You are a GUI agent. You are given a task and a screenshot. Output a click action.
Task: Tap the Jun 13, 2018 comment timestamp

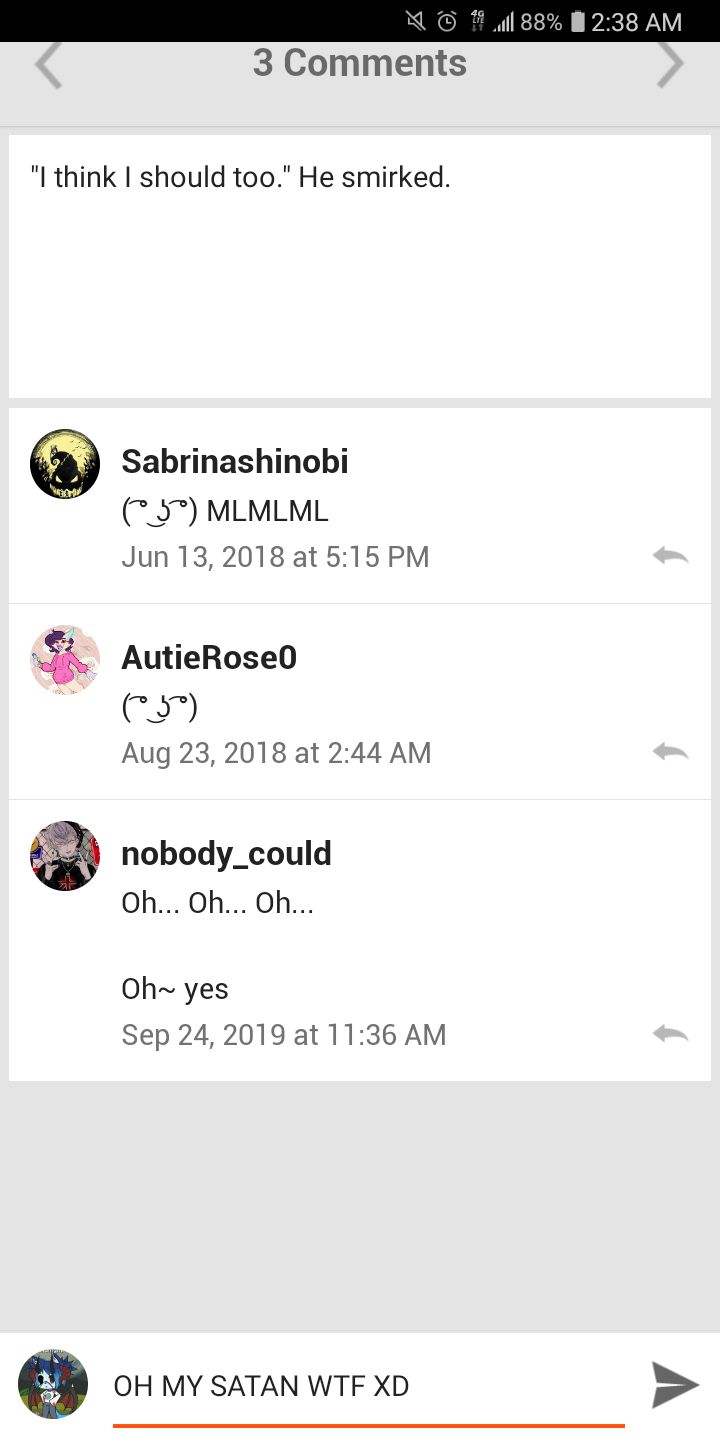tap(275, 557)
